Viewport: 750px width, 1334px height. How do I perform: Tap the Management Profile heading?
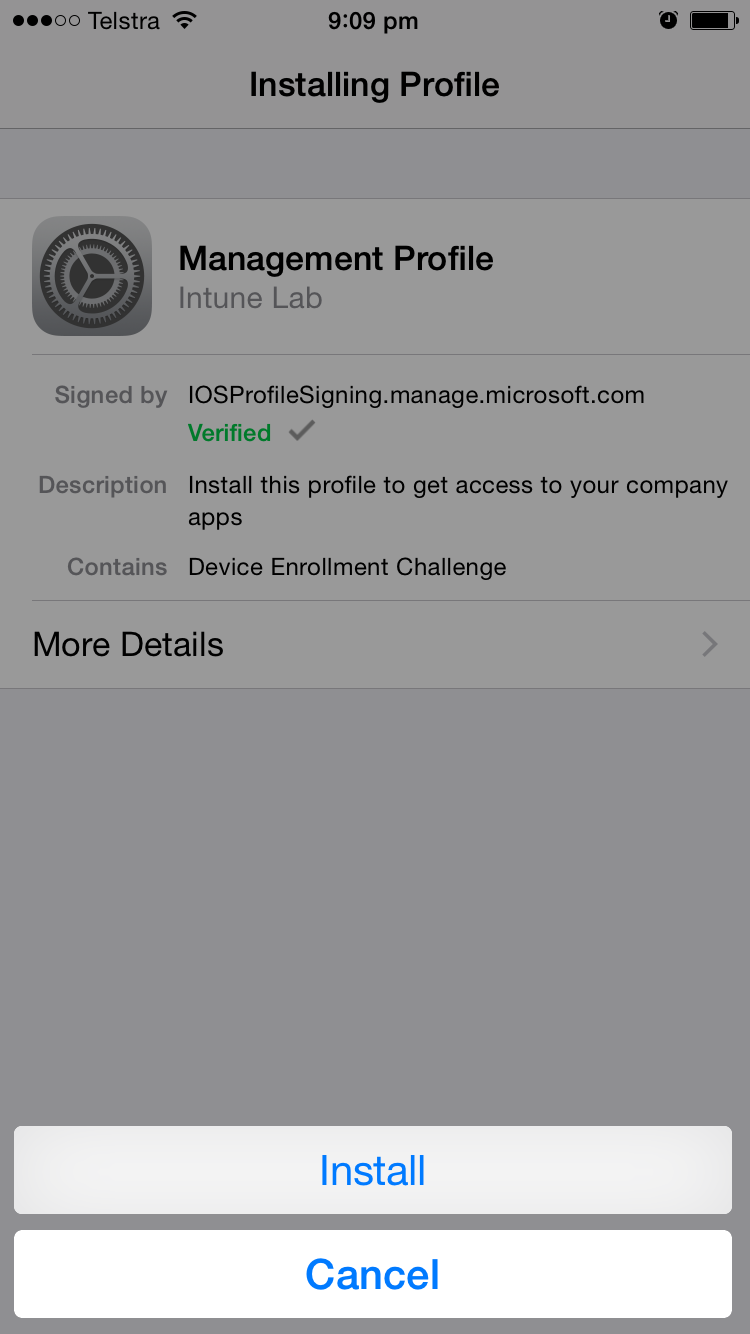pyautogui.click(x=336, y=259)
